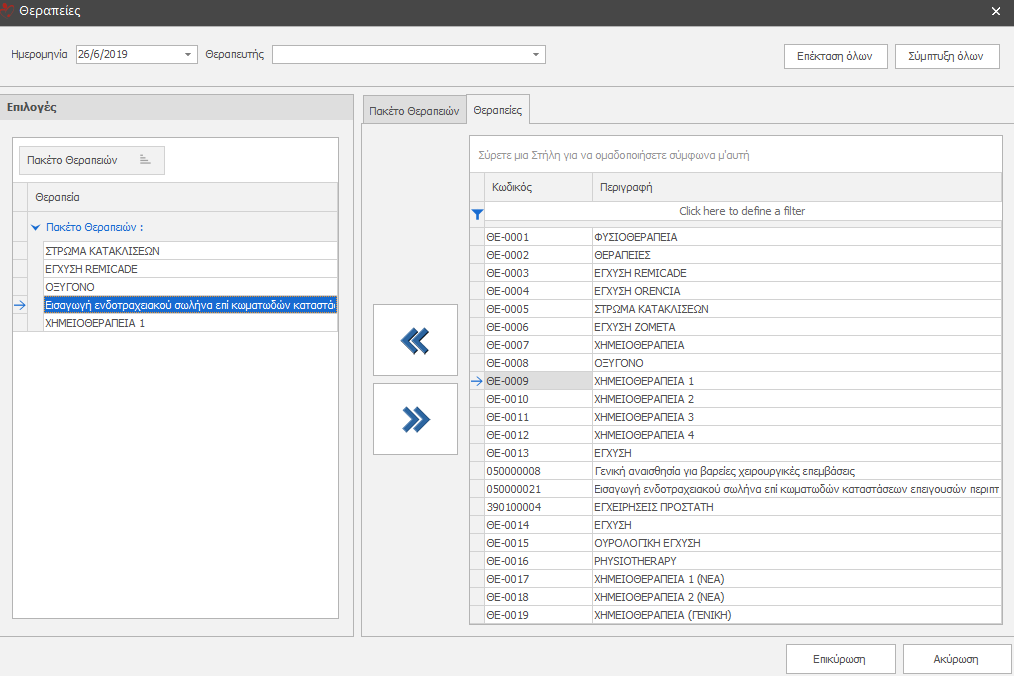This screenshot has width=1014, height=676.
Task: Confirm with the Επικύρωση button
Action: (840, 659)
